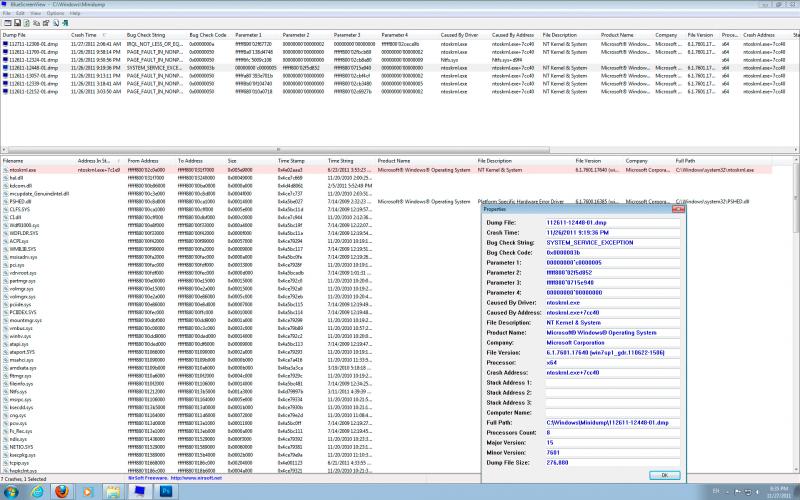Click the file icon beside tcpip.sys
This screenshot has height=500, width=800.
pos(6,463)
